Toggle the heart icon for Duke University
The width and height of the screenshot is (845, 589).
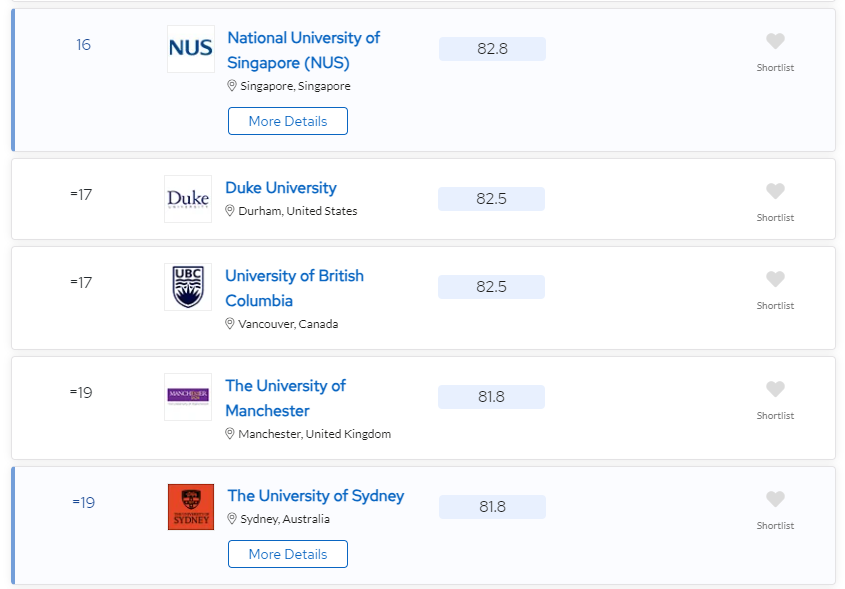775,191
